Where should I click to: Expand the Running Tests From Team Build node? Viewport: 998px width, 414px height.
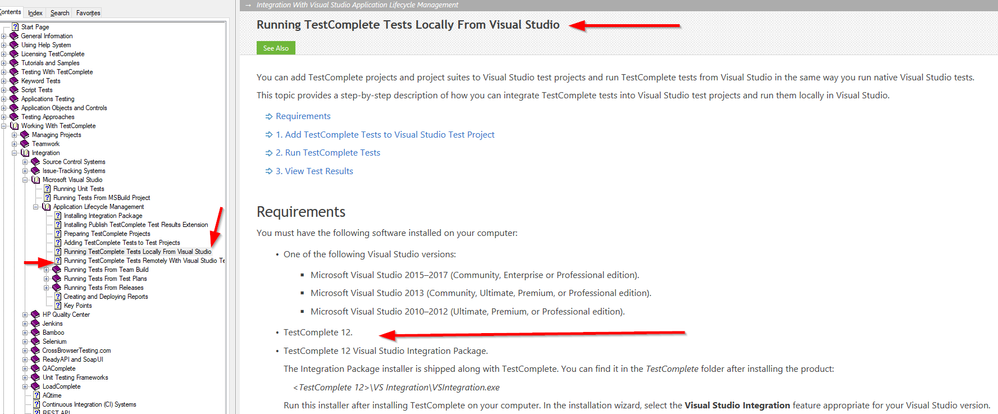47,269
